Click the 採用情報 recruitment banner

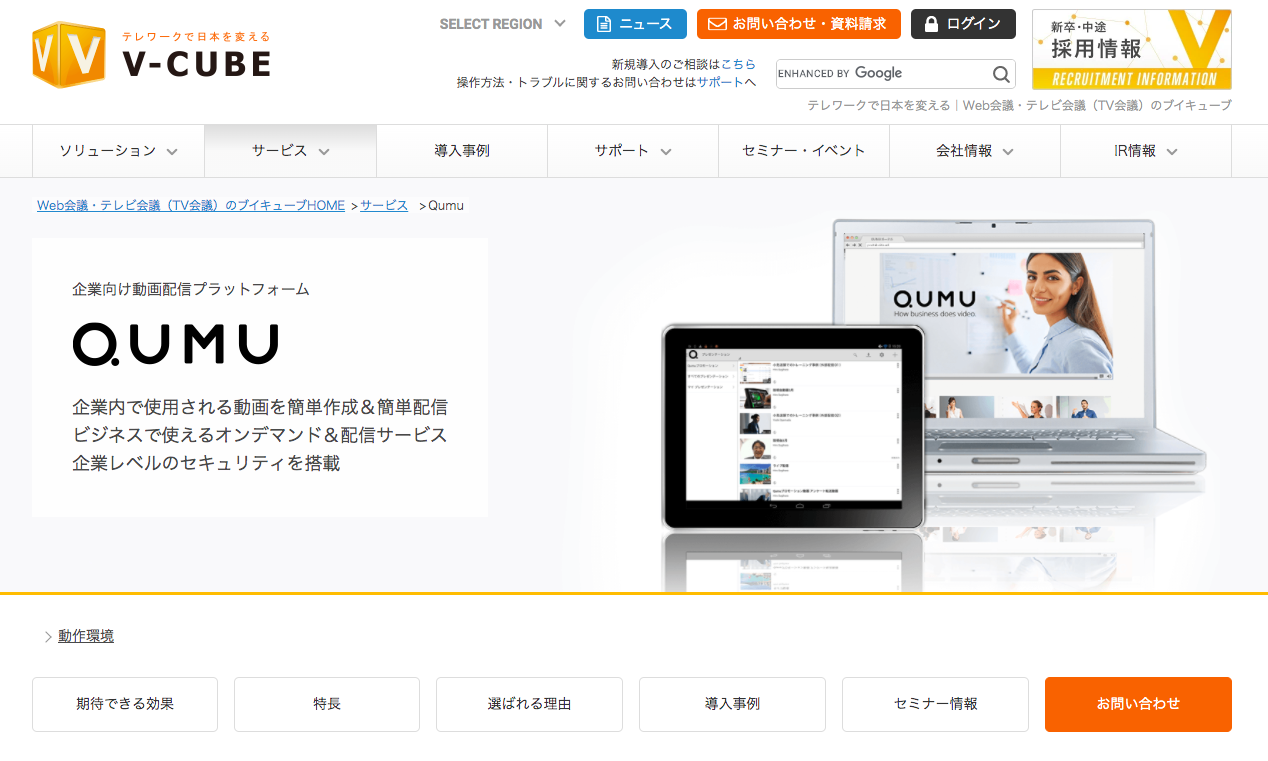(x=1132, y=50)
